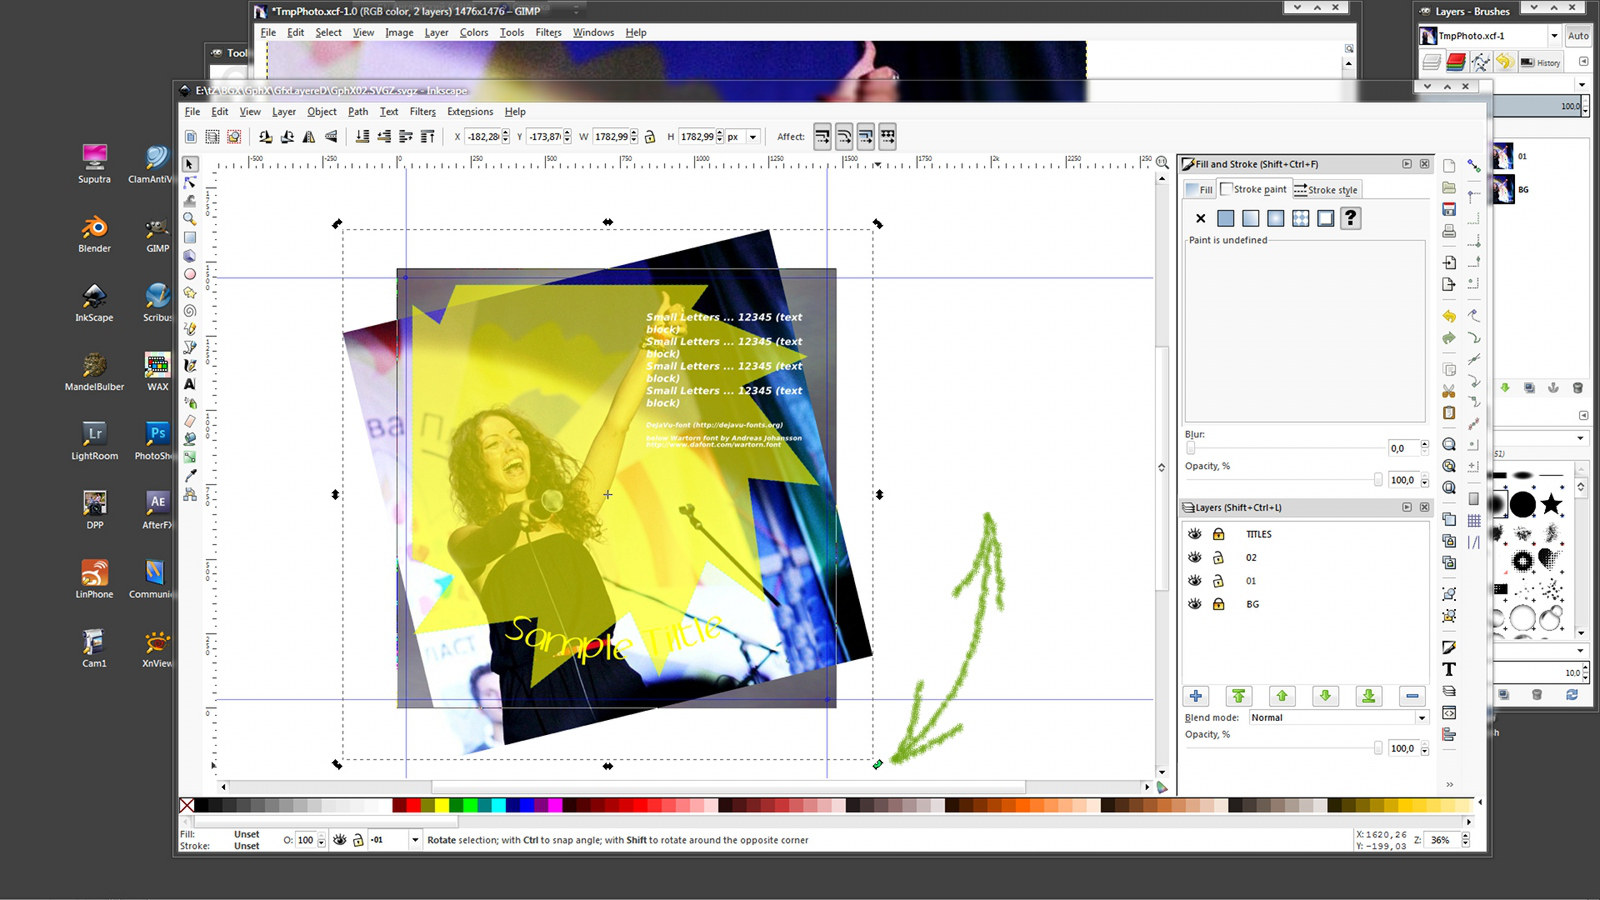Image resolution: width=1600 pixels, height=900 pixels.
Task: Open the rotation angle dropdown near status bar
Action: point(413,840)
